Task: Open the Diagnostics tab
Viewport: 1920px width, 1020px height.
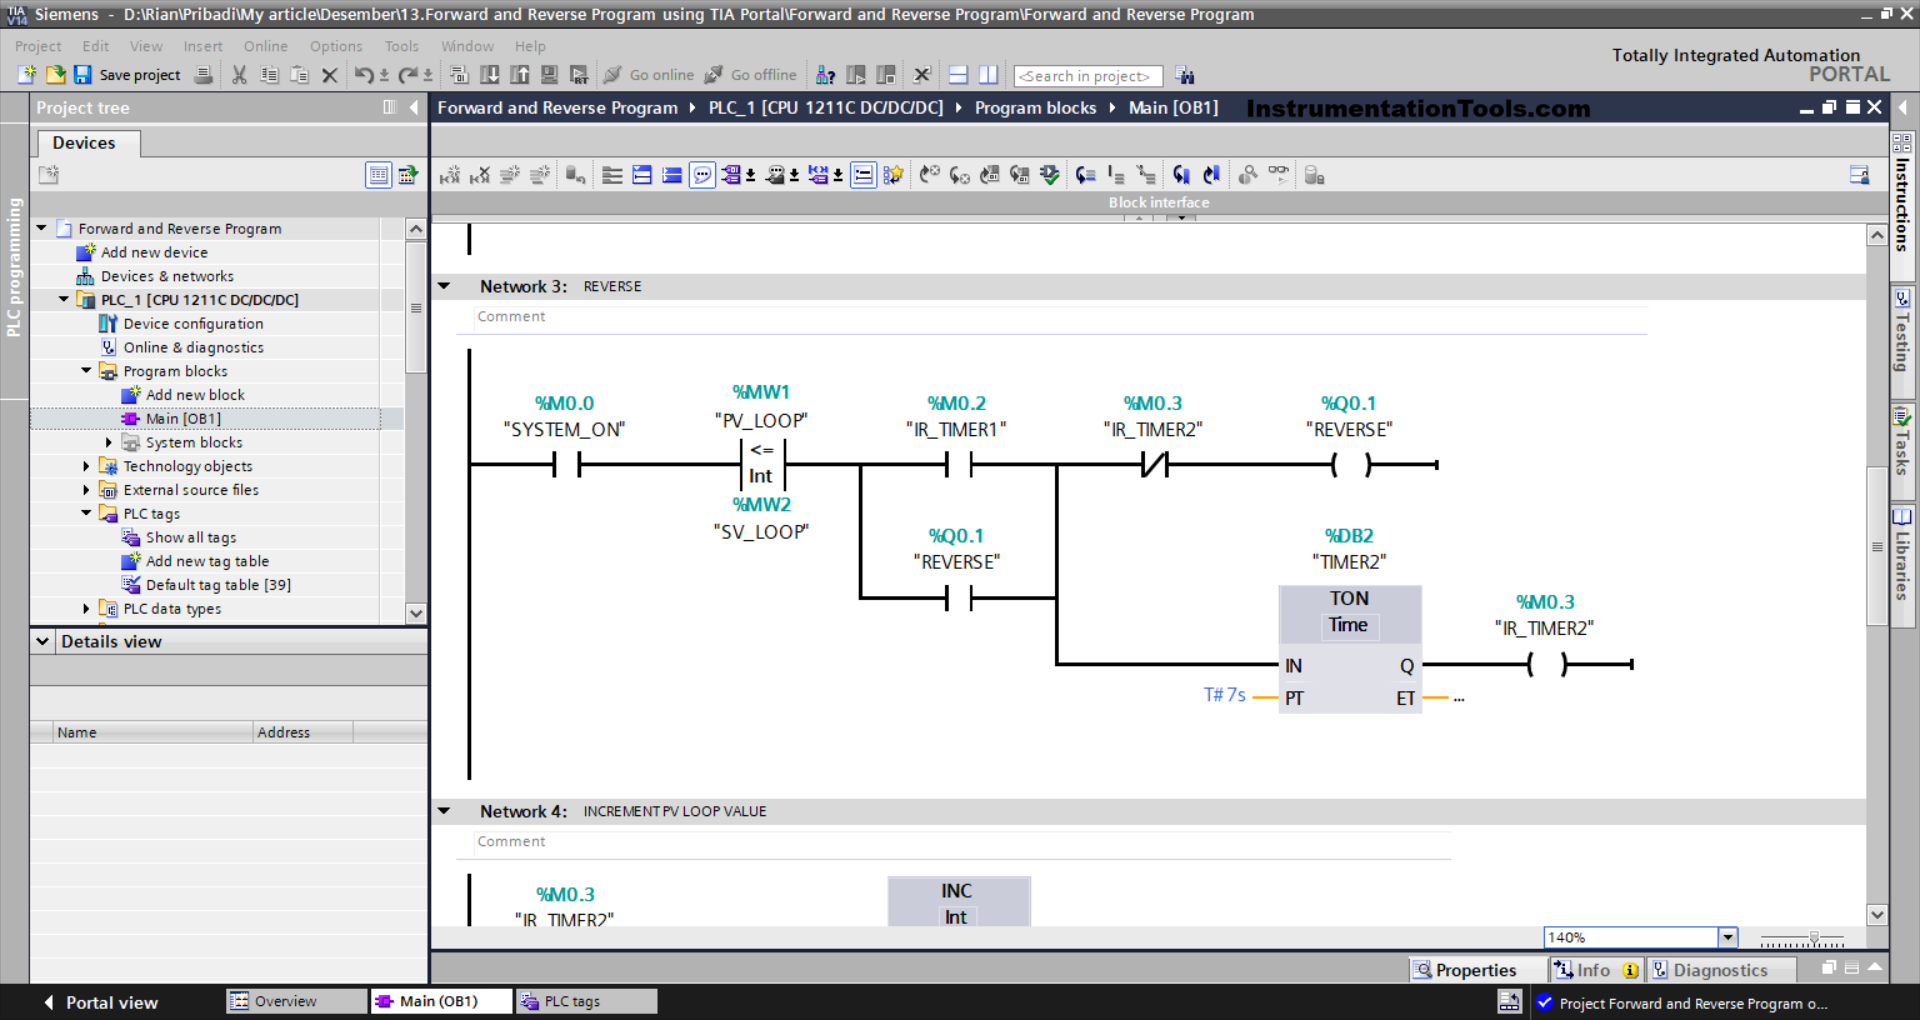Action: click(1720, 970)
